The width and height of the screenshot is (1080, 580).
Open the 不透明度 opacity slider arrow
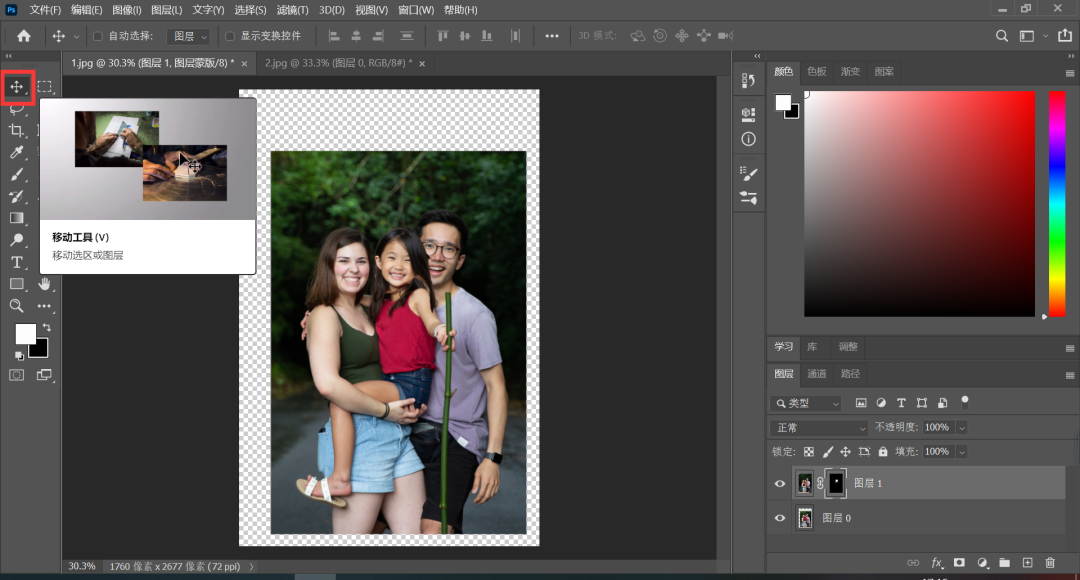coord(962,428)
